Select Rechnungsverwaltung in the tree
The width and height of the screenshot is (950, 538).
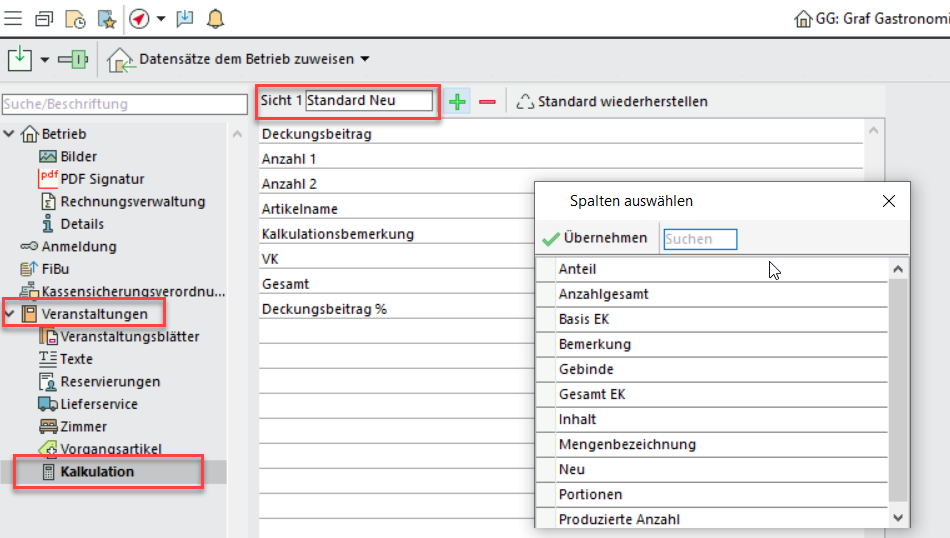pyautogui.click(x=132, y=201)
